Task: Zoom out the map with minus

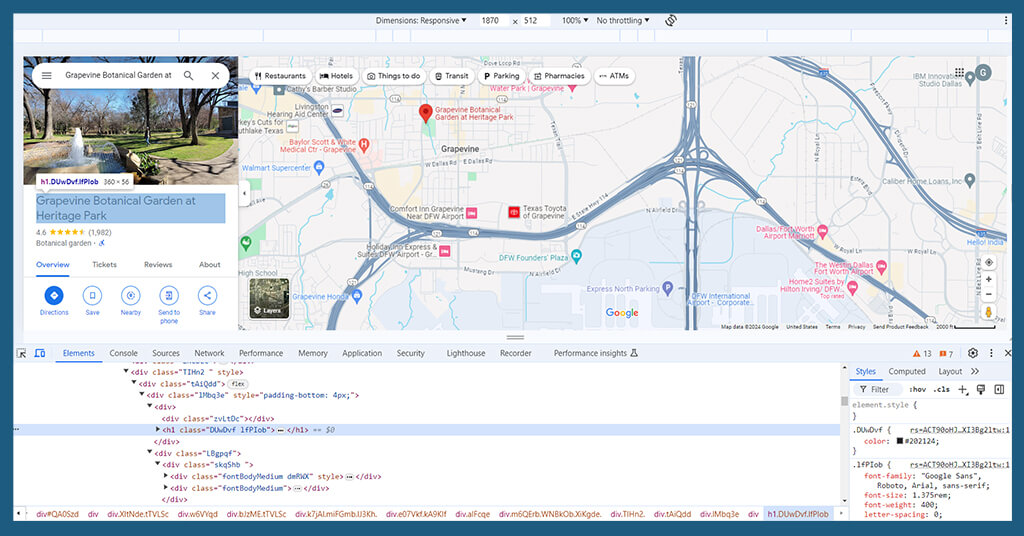Action: 989,294
